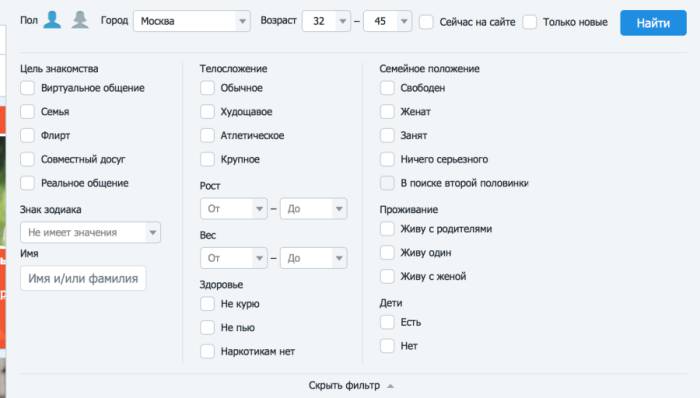Check Ничего серьезного option
This screenshot has height=398, width=700.
(x=387, y=159)
